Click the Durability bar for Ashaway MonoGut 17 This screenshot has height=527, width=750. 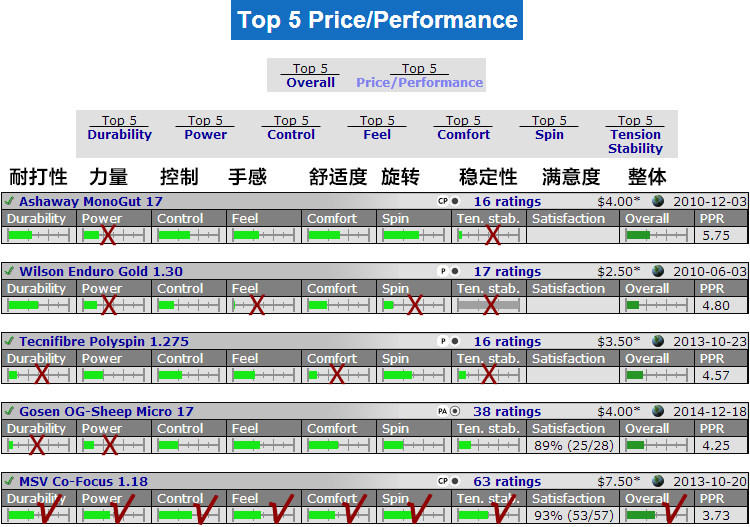coord(39,235)
